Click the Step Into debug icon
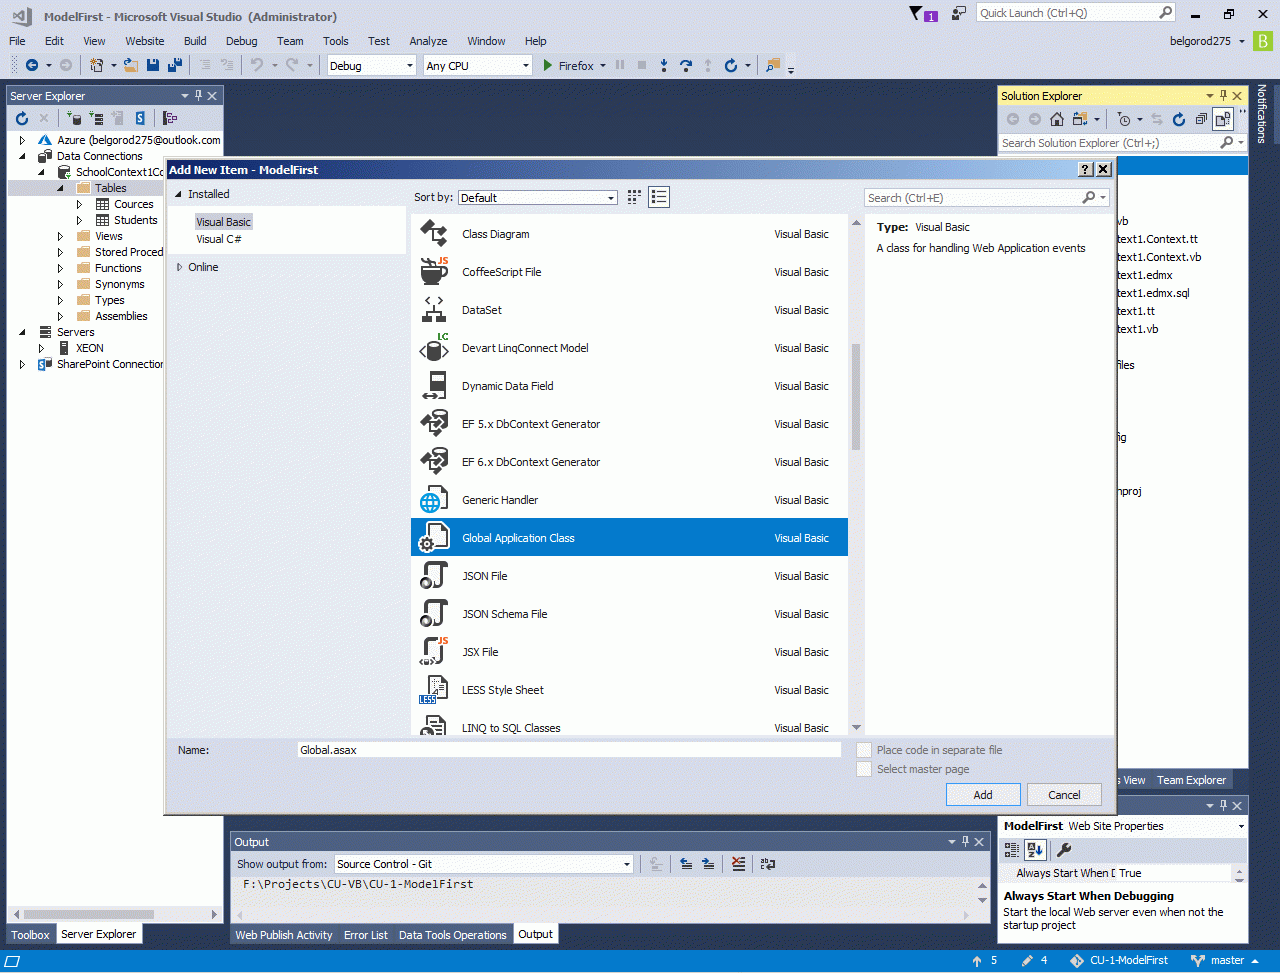This screenshot has height=973, width=1280. pos(664,66)
